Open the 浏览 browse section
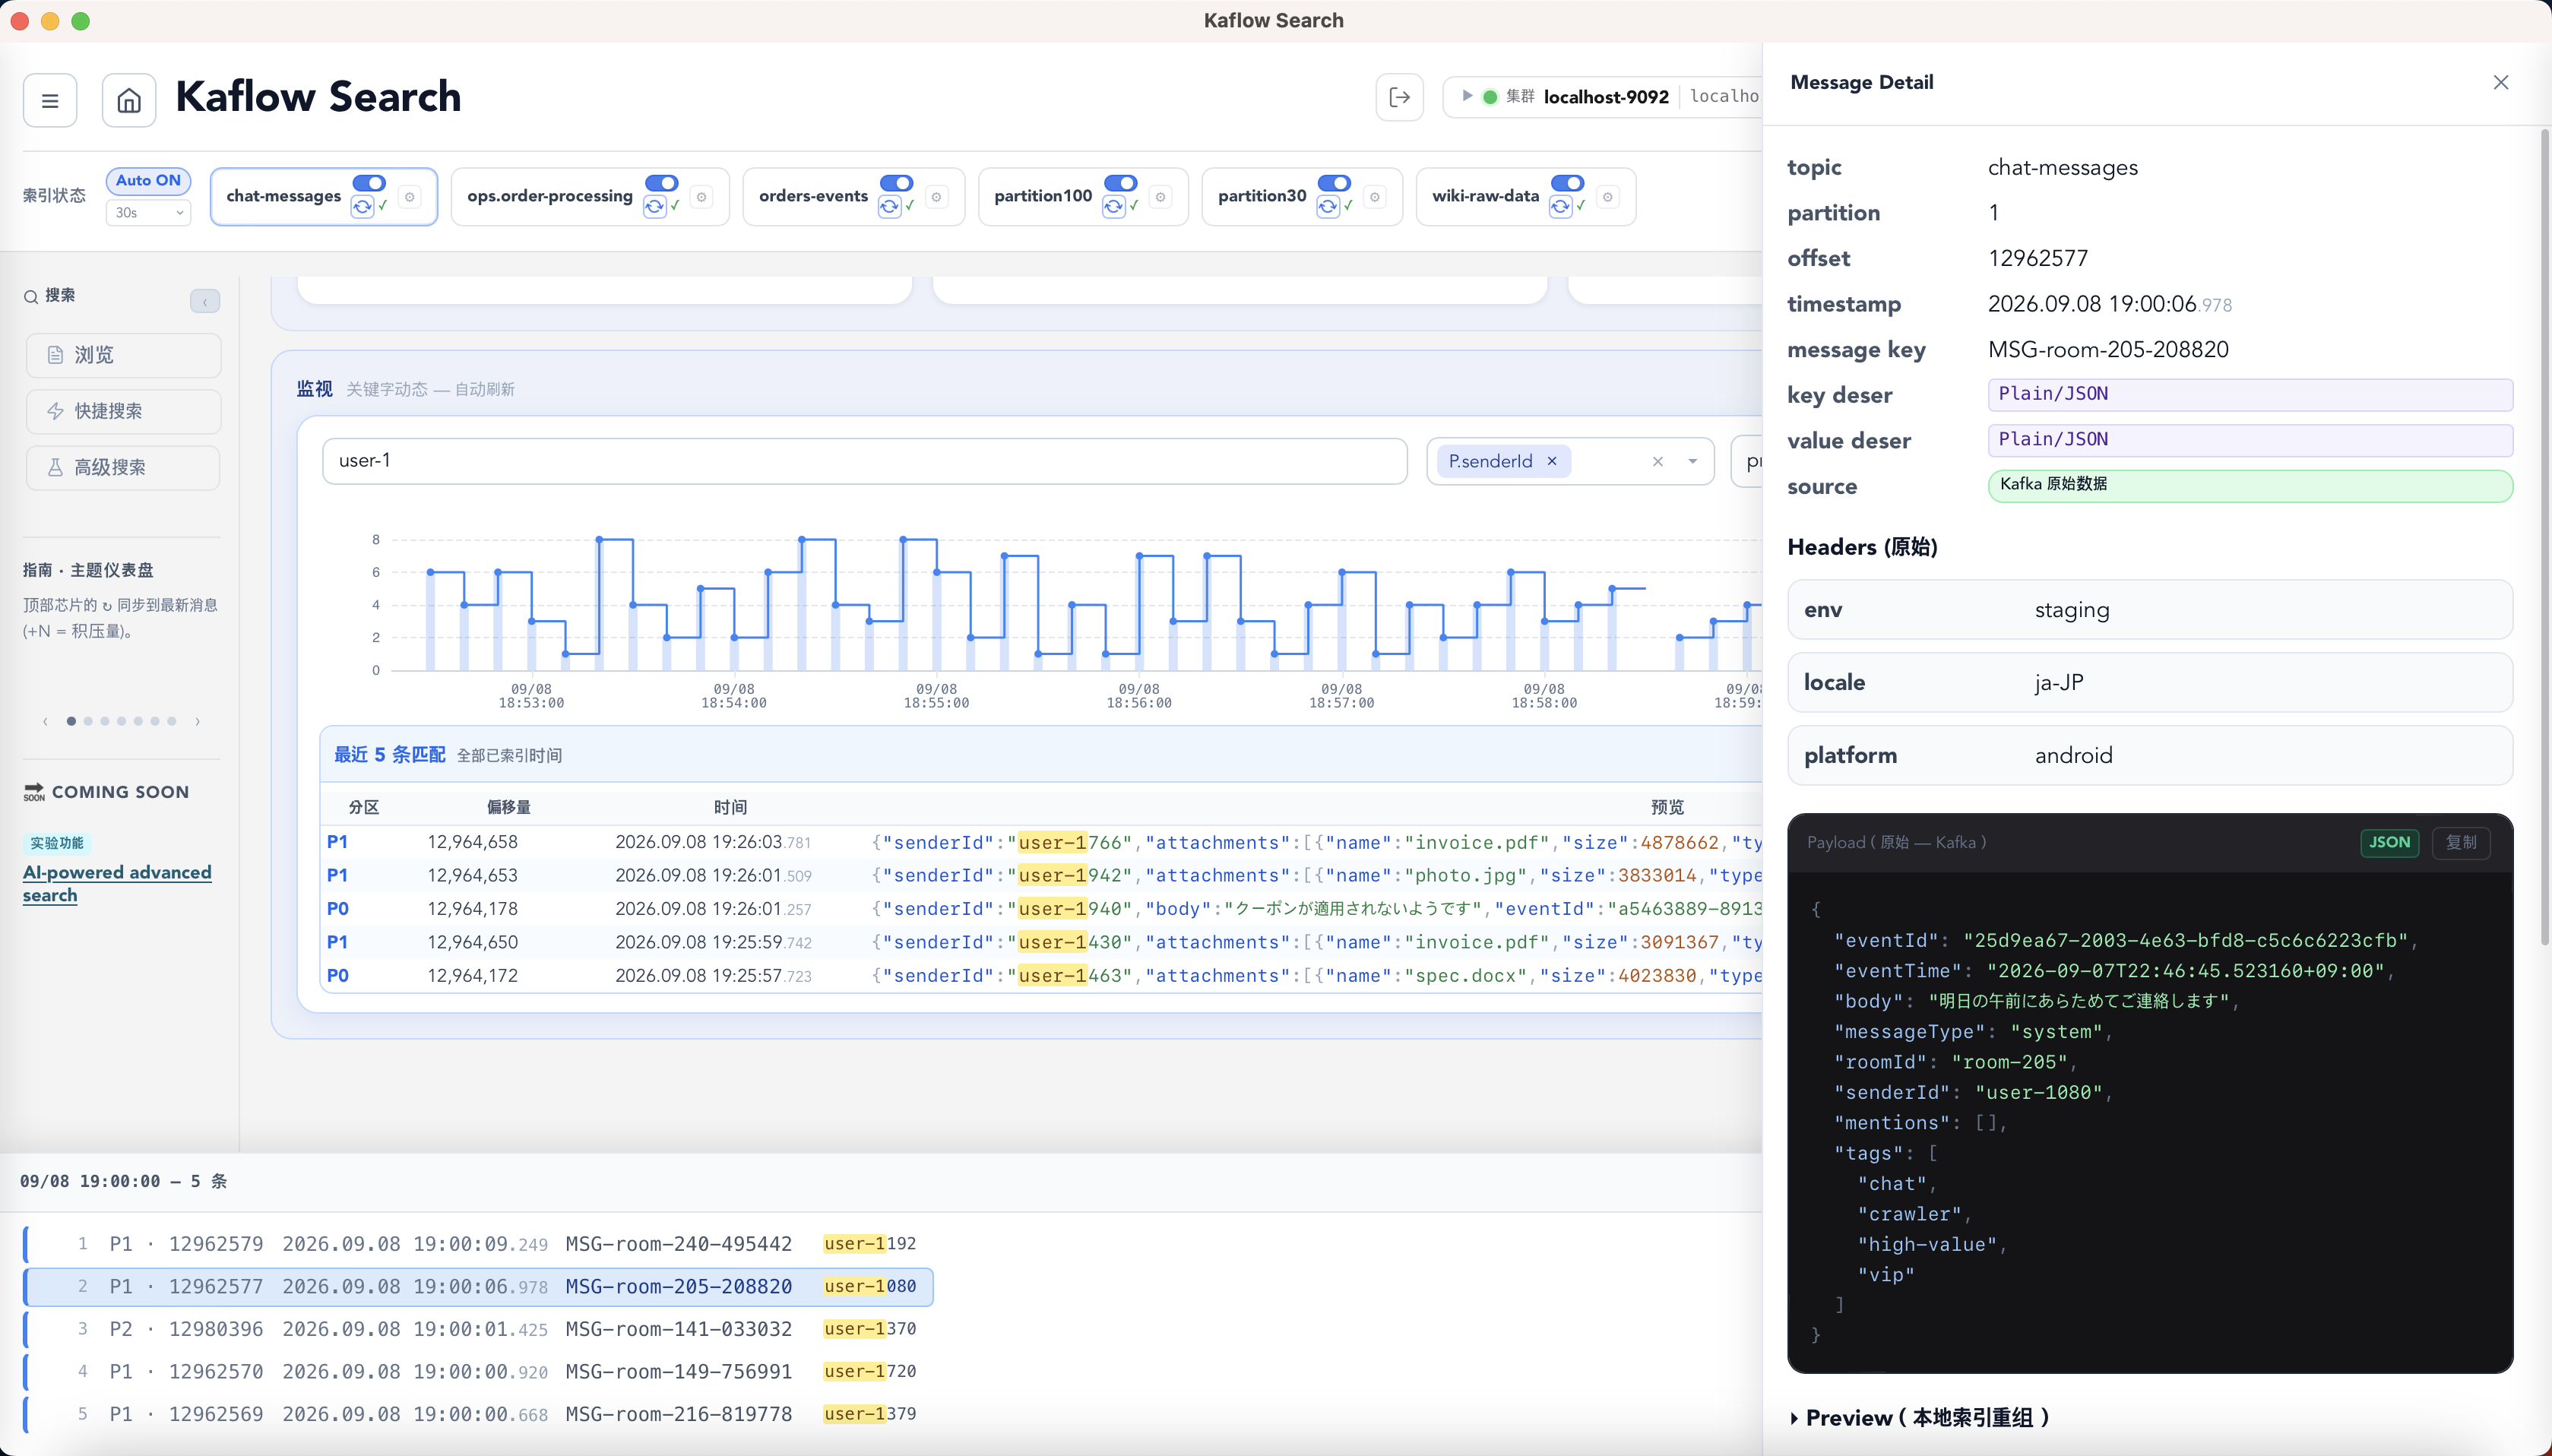This screenshot has height=1456, width=2552. tap(123, 355)
